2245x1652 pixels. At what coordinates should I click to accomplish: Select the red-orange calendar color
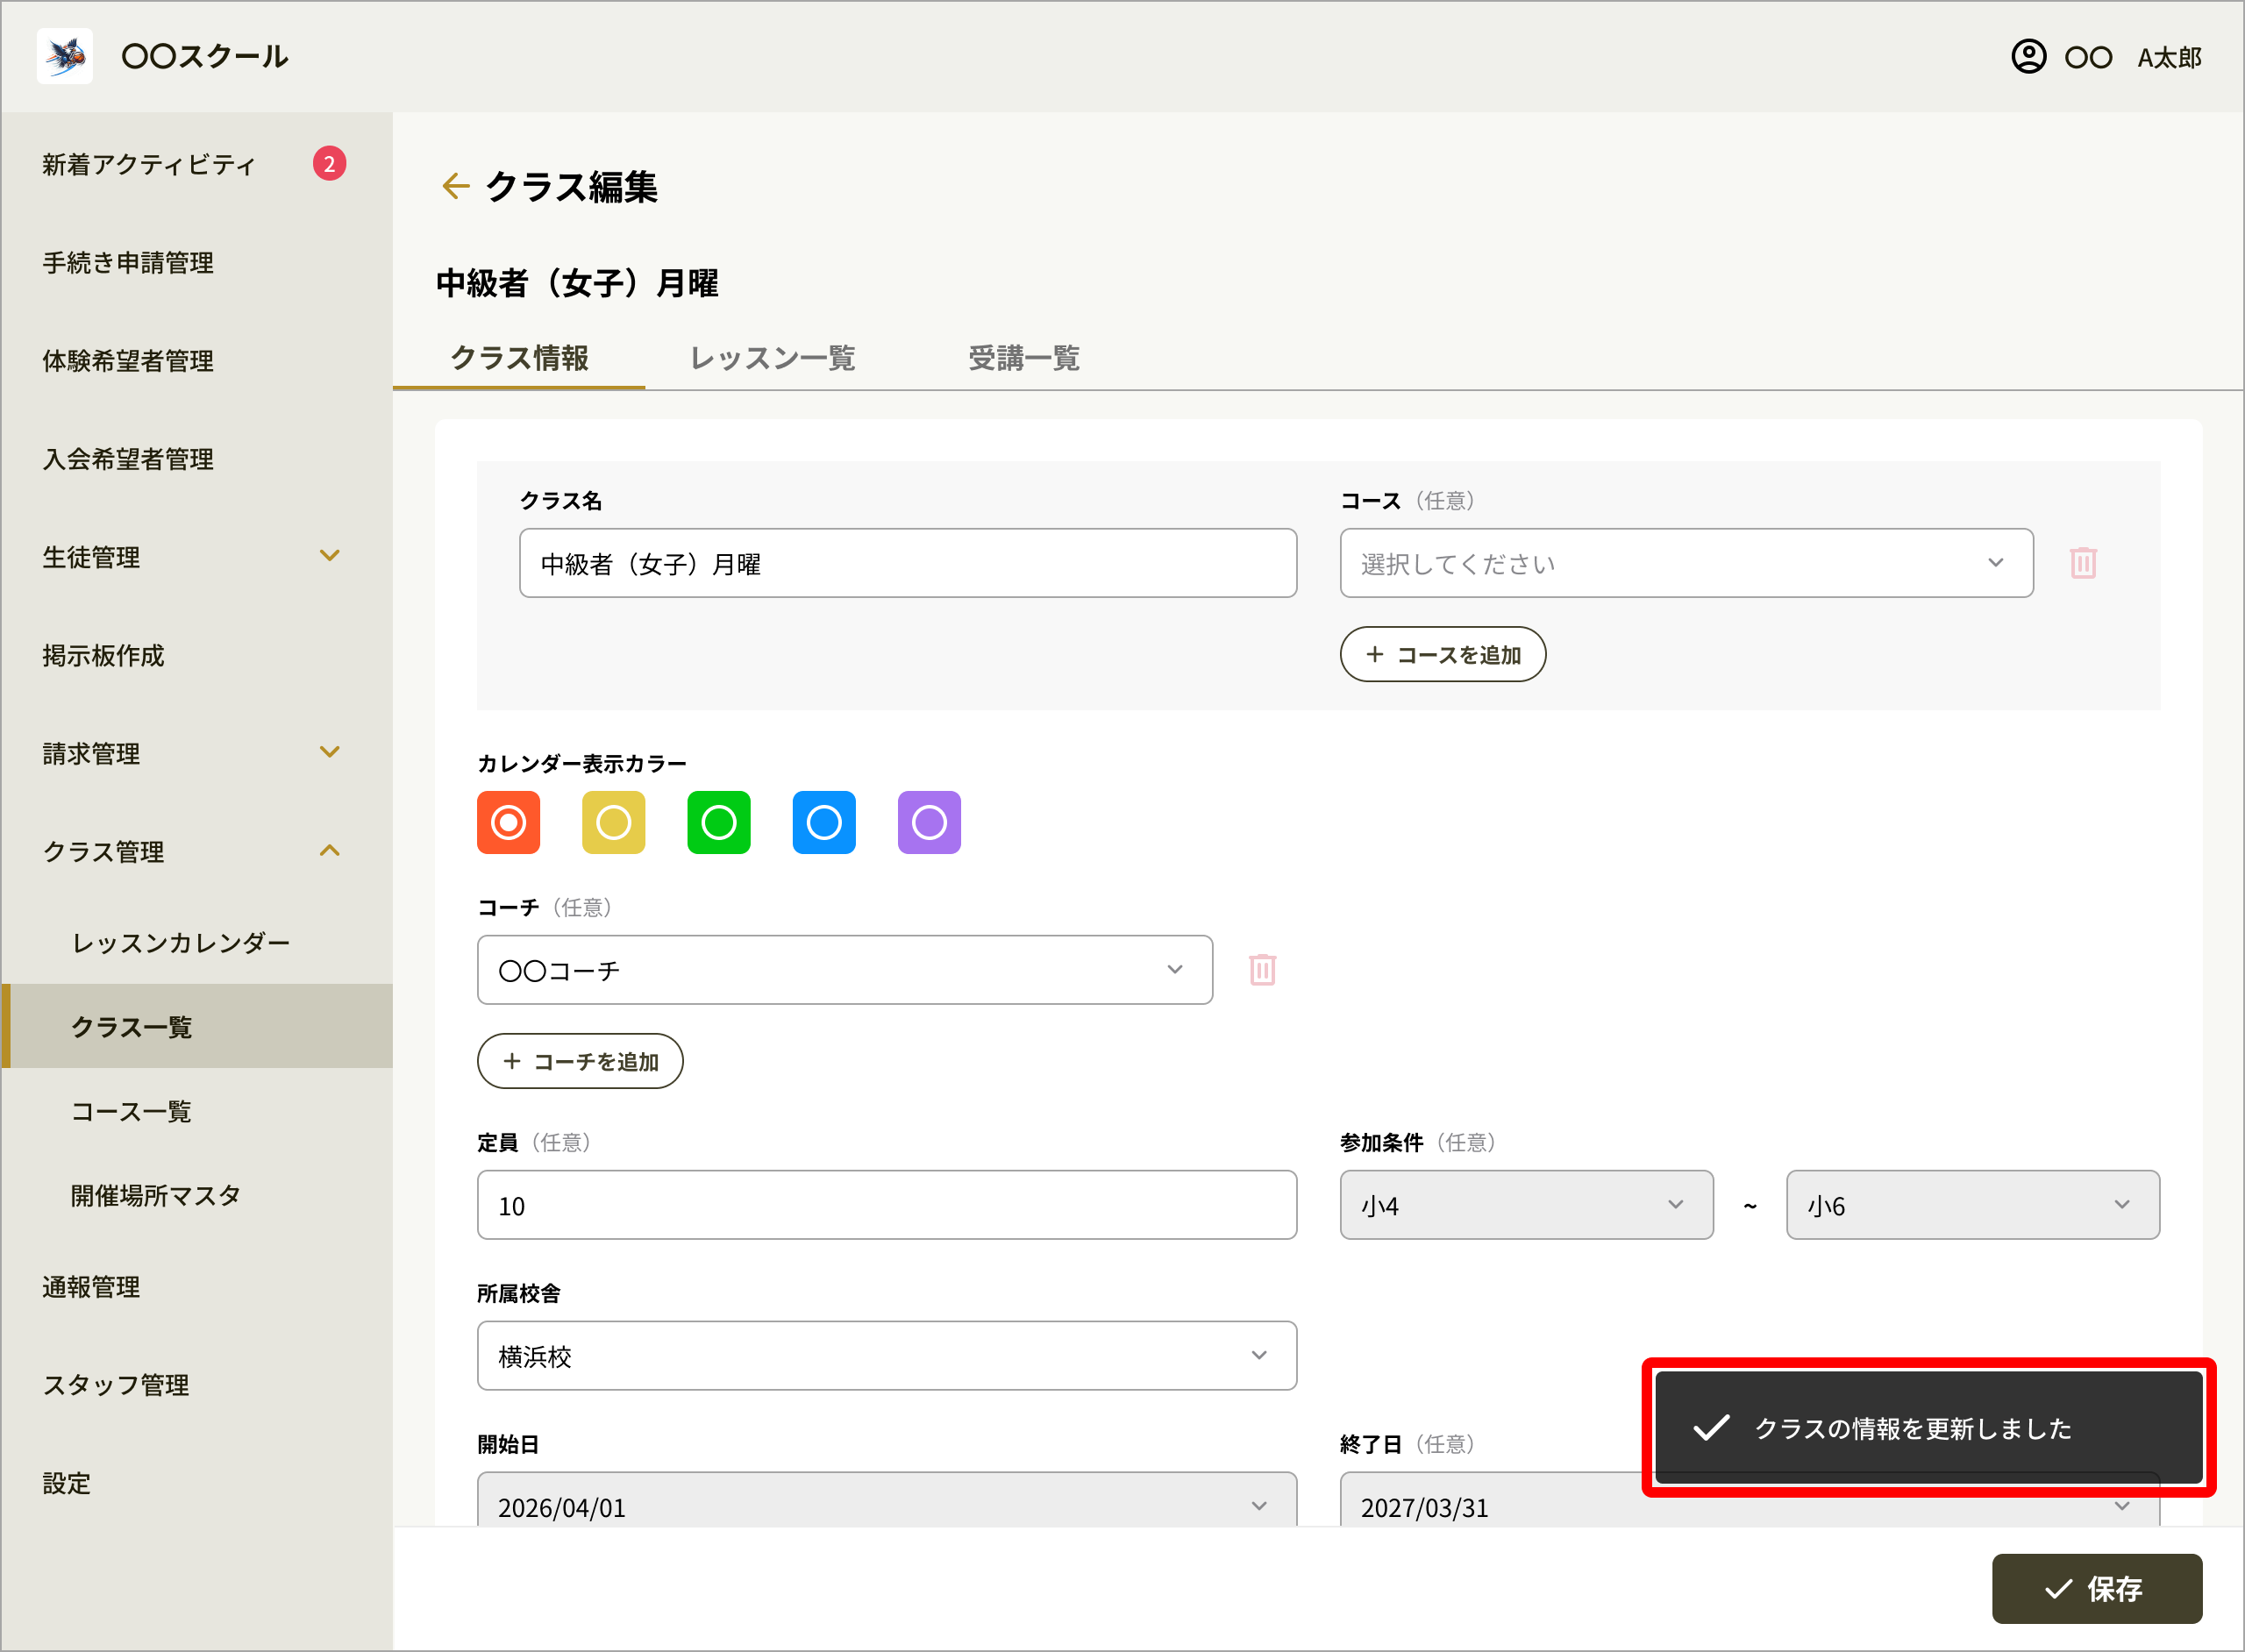click(x=509, y=823)
